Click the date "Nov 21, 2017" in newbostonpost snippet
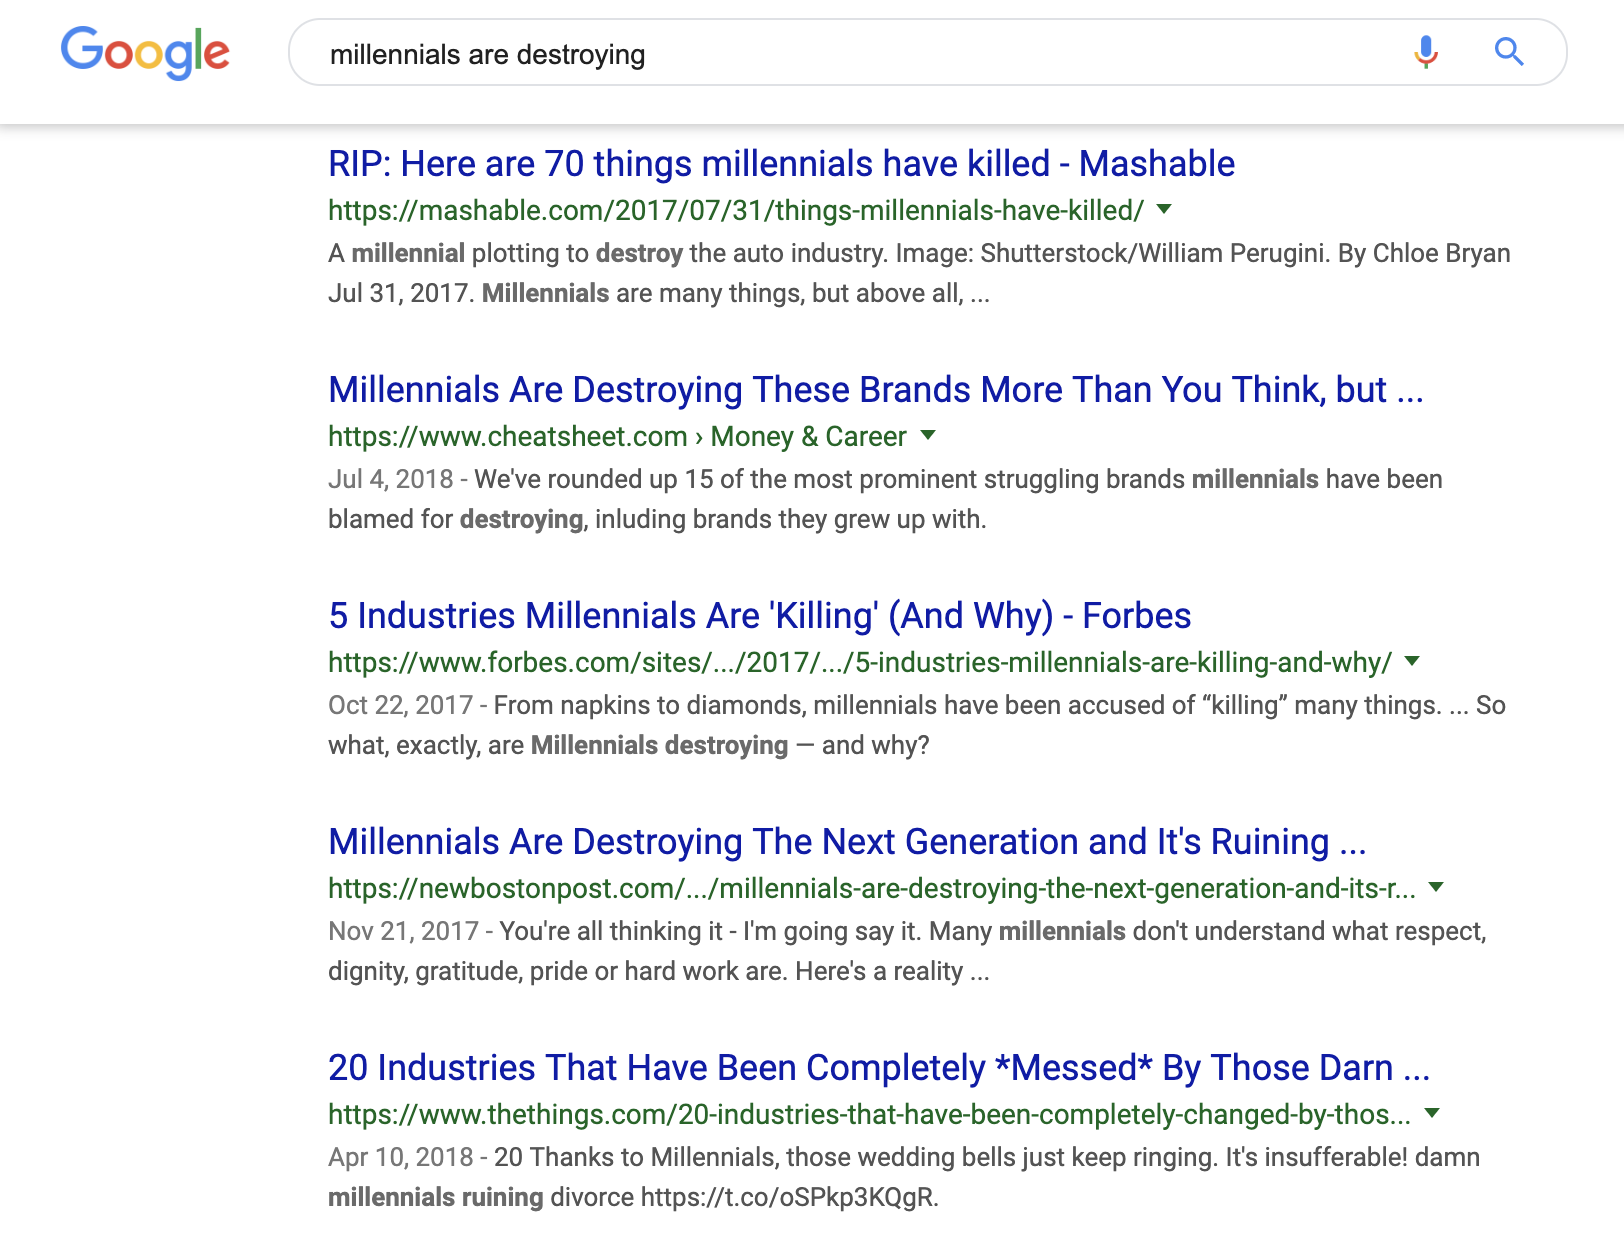1624x1254 pixels. coord(403,931)
